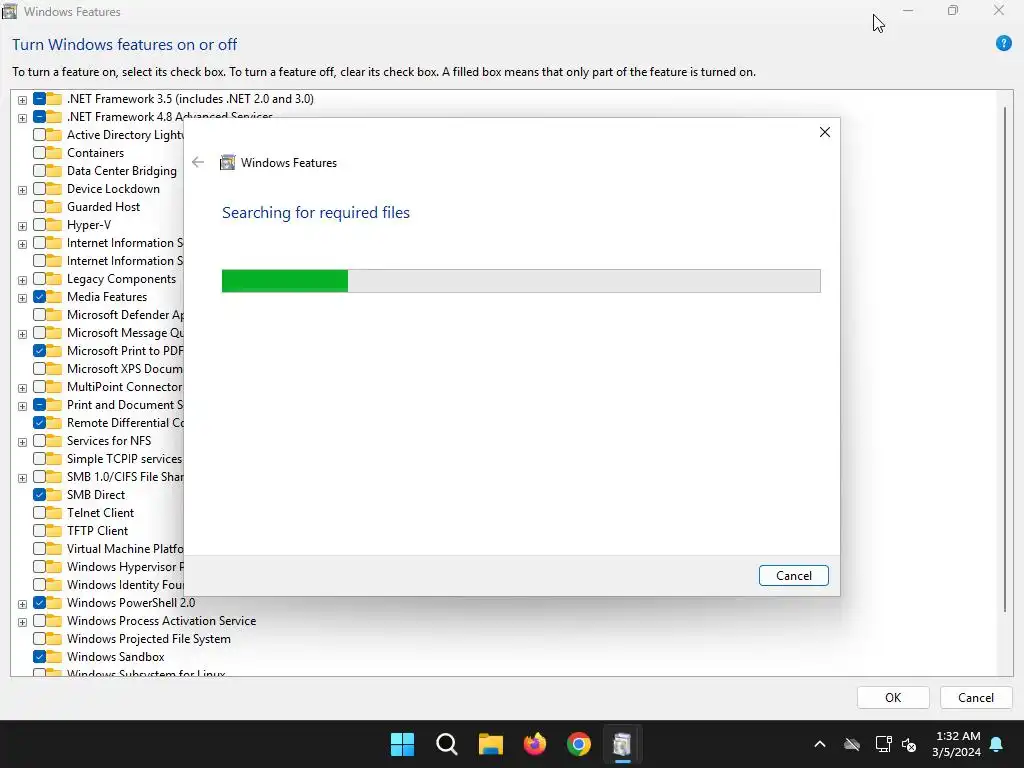
Task: Click the folder icon beside Services for NFS
Action: click(54, 441)
